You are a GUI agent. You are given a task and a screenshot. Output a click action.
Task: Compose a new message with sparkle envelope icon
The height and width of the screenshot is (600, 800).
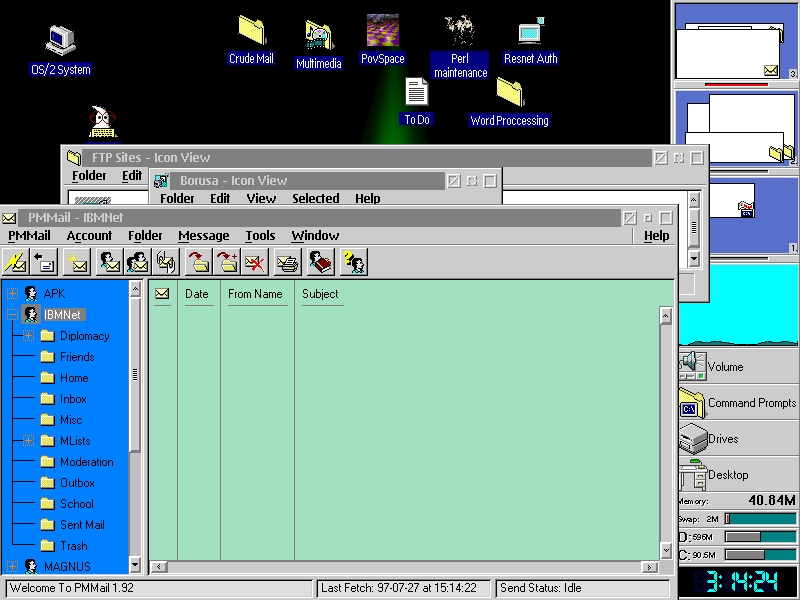point(77,262)
